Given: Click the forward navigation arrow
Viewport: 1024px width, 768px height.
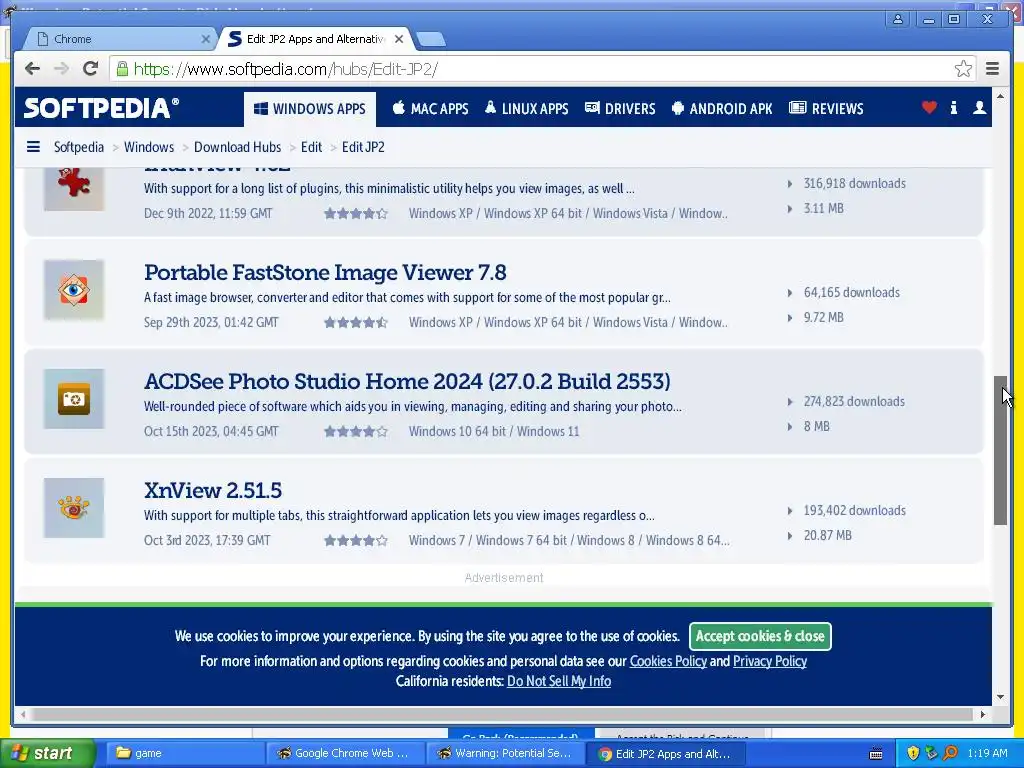Looking at the screenshot, I should click(61, 69).
